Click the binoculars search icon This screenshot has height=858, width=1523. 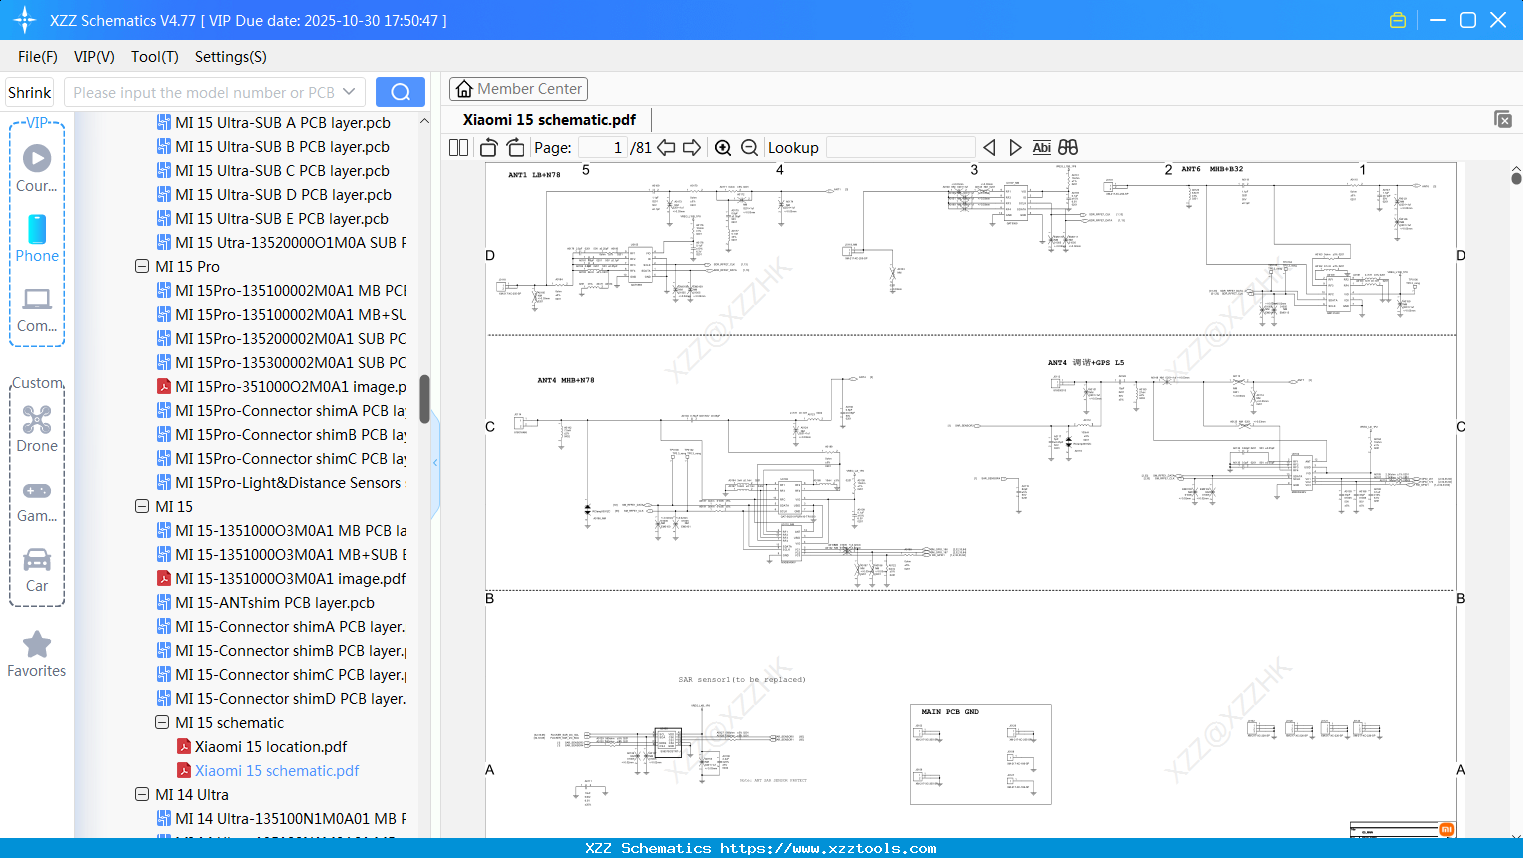[1067, 147]
